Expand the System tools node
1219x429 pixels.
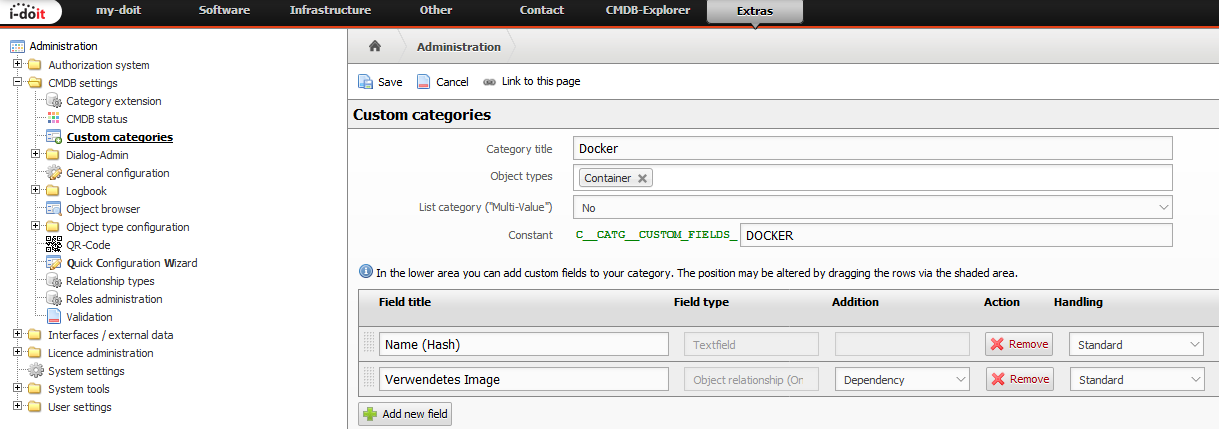(17, 388)
